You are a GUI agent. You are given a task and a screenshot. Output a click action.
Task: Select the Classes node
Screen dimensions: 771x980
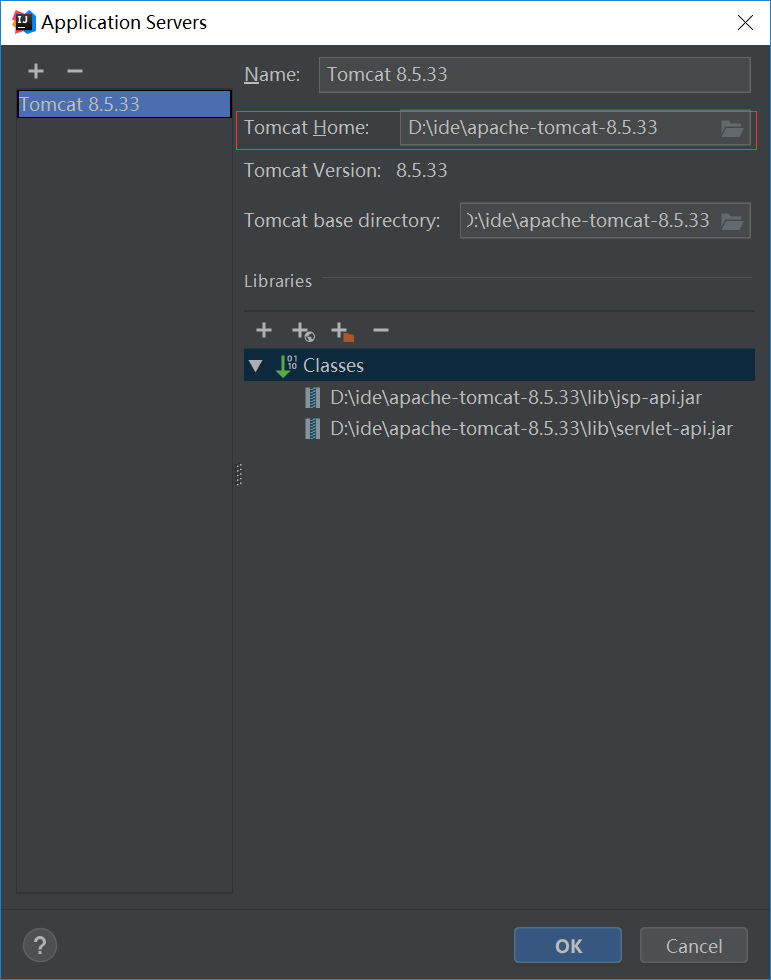499,365
